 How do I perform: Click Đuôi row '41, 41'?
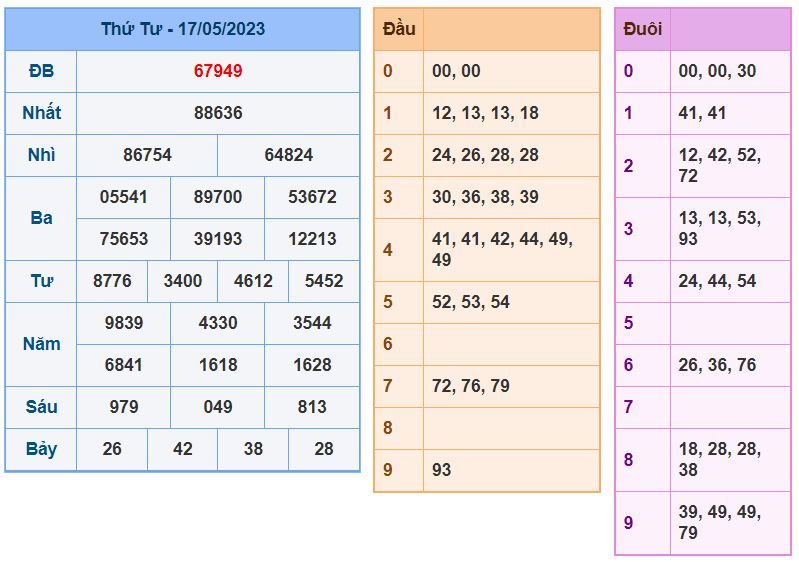tap(703, 113)
